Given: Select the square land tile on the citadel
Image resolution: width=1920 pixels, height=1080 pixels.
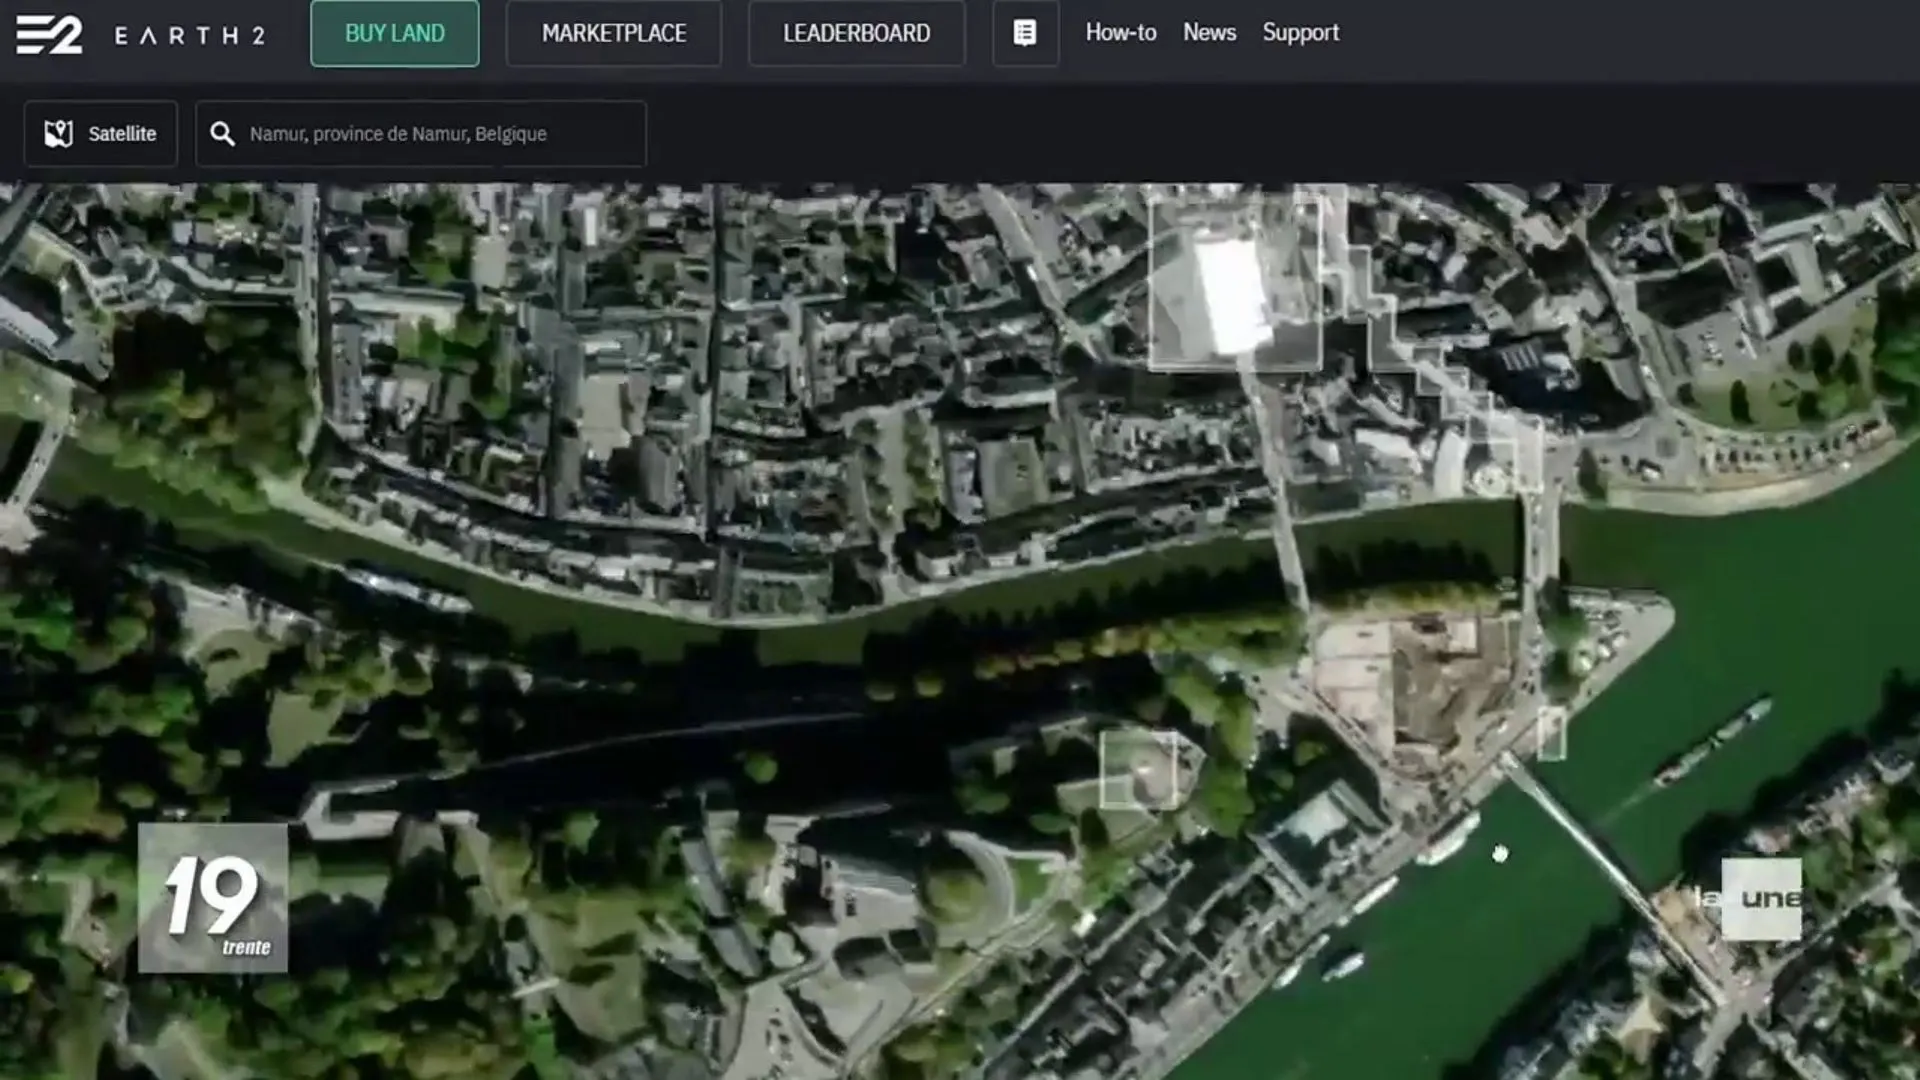Looking at the screenshot, I should [x=1138, y=769].
